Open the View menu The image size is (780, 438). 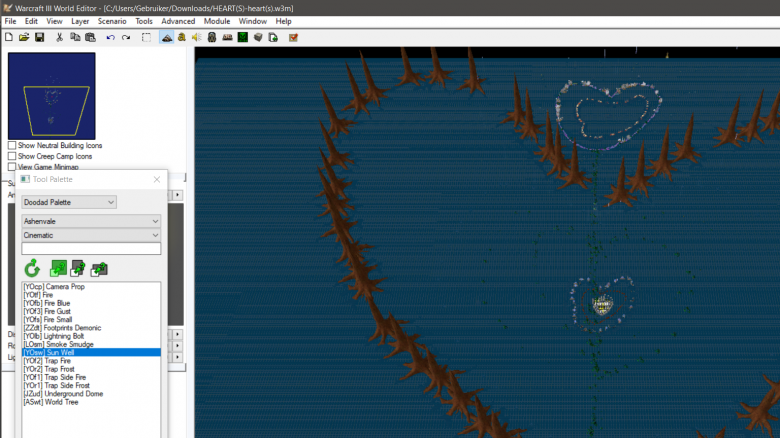tap(54, 21)
